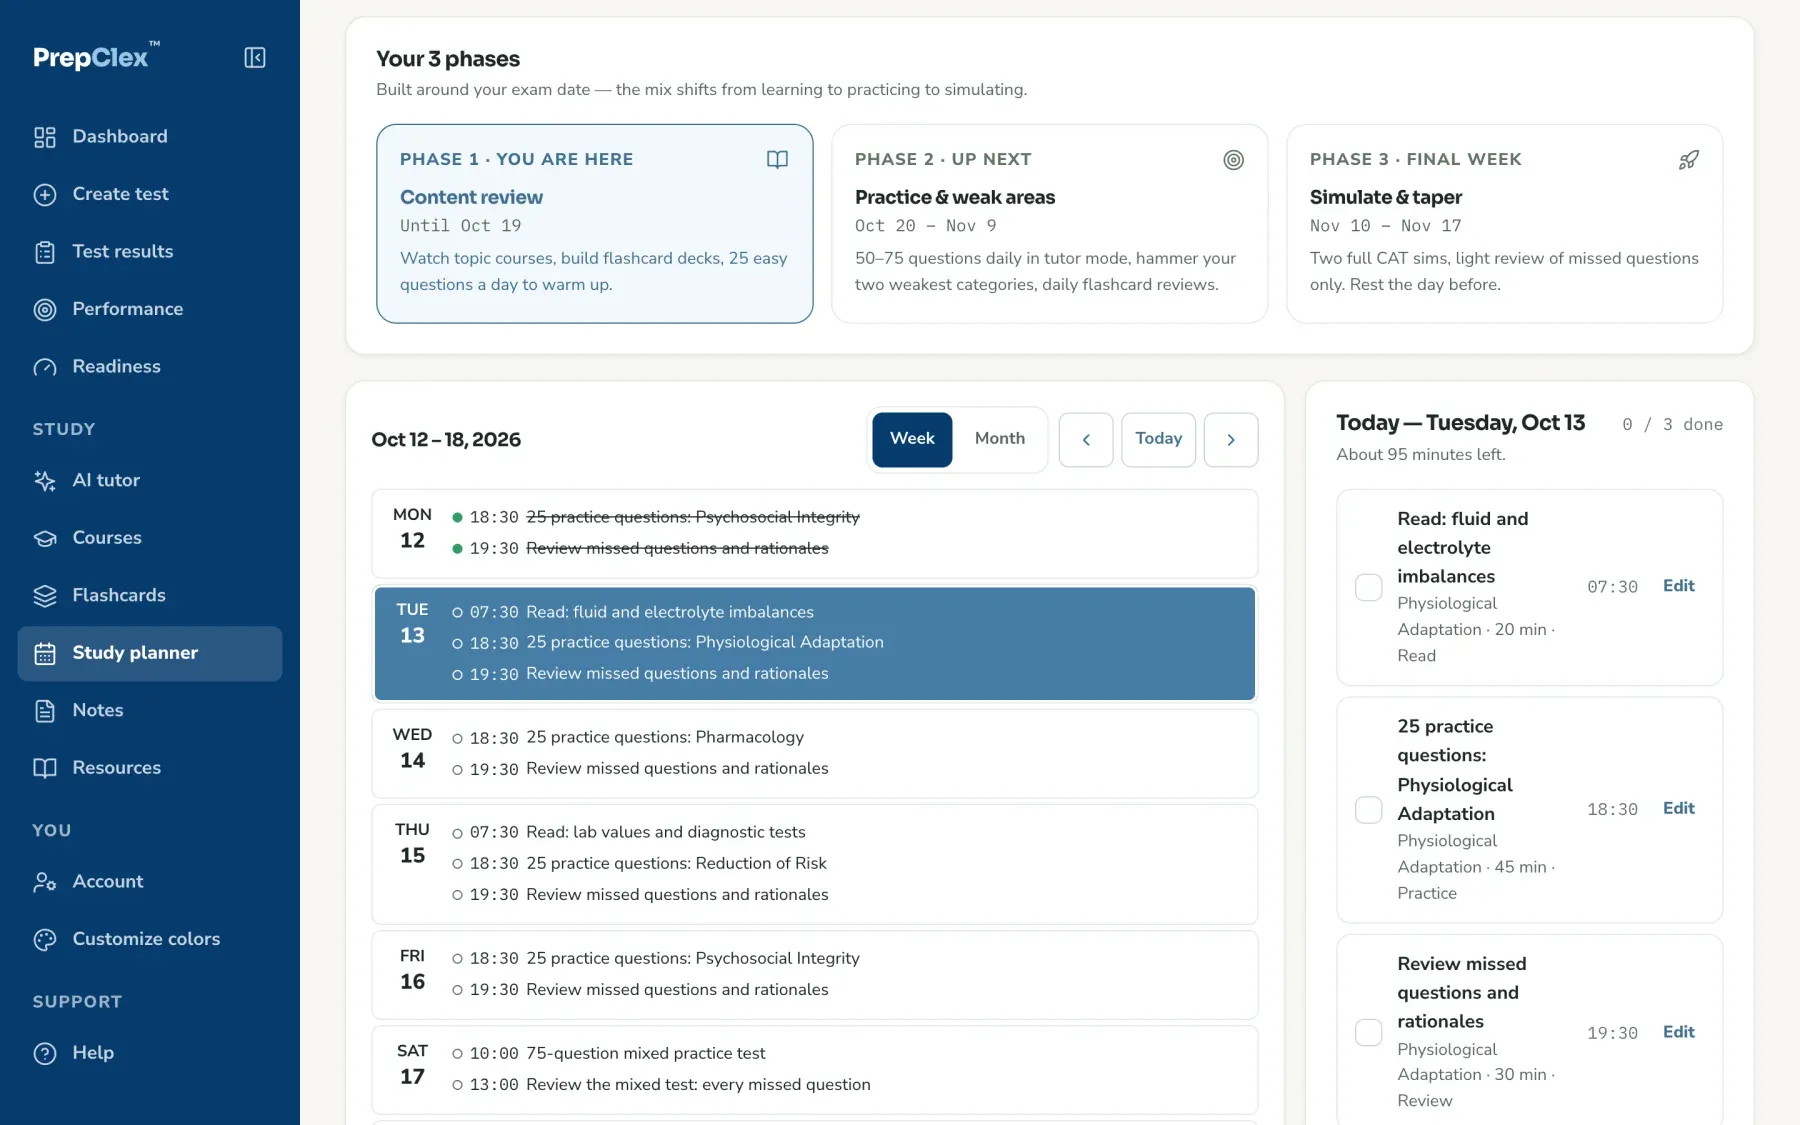This screenshot has width=1800, height=1125.
Task: Switch calendar to Month view
Action: click(1000, 439)
